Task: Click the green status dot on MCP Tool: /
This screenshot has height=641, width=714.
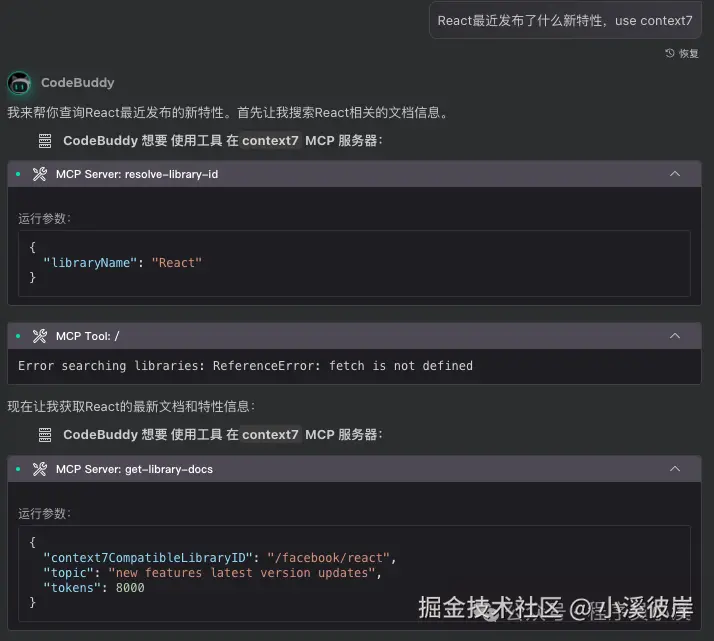Action: [x=18, y=336]
